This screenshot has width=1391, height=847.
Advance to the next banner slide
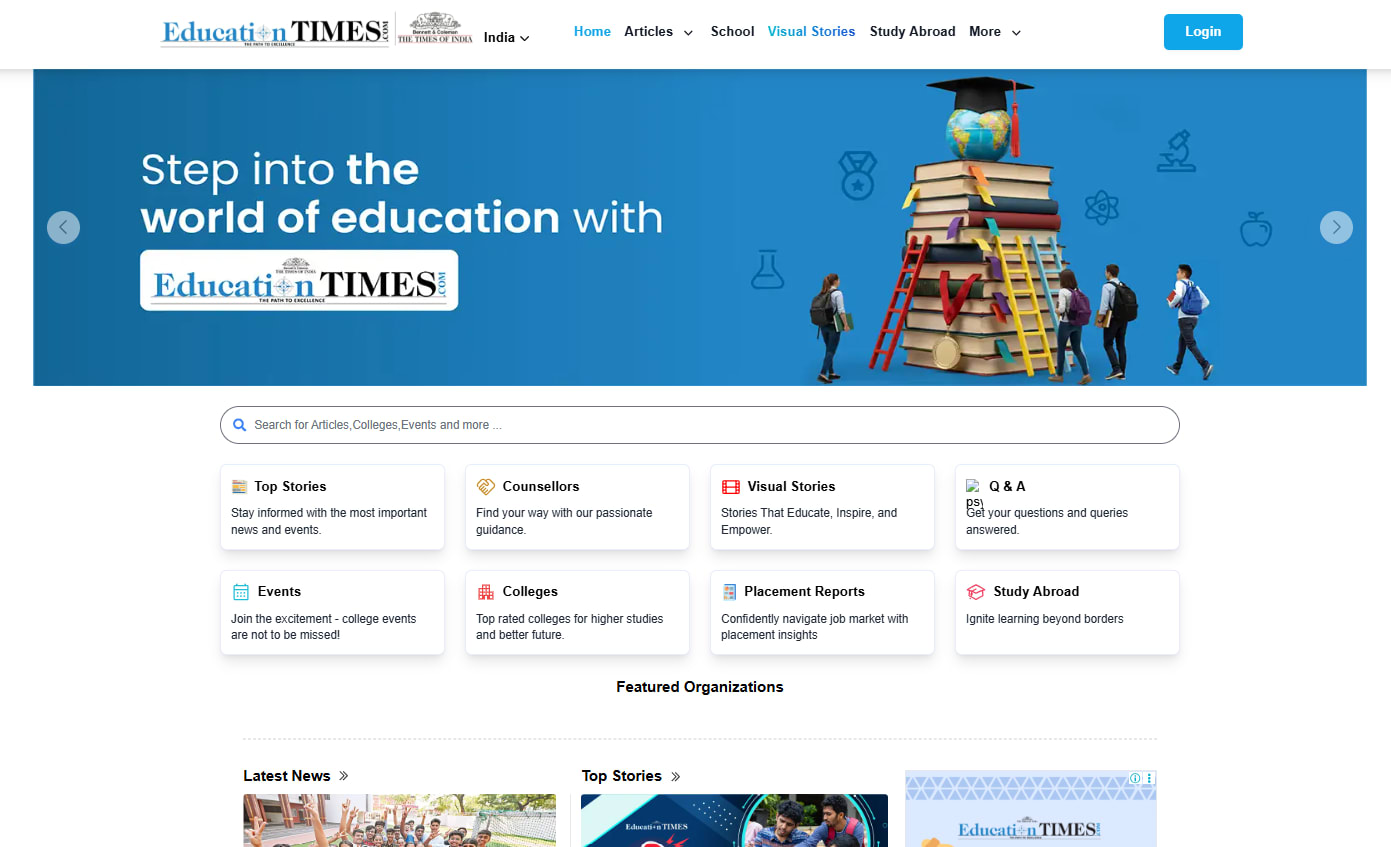tap(1336, 227)
